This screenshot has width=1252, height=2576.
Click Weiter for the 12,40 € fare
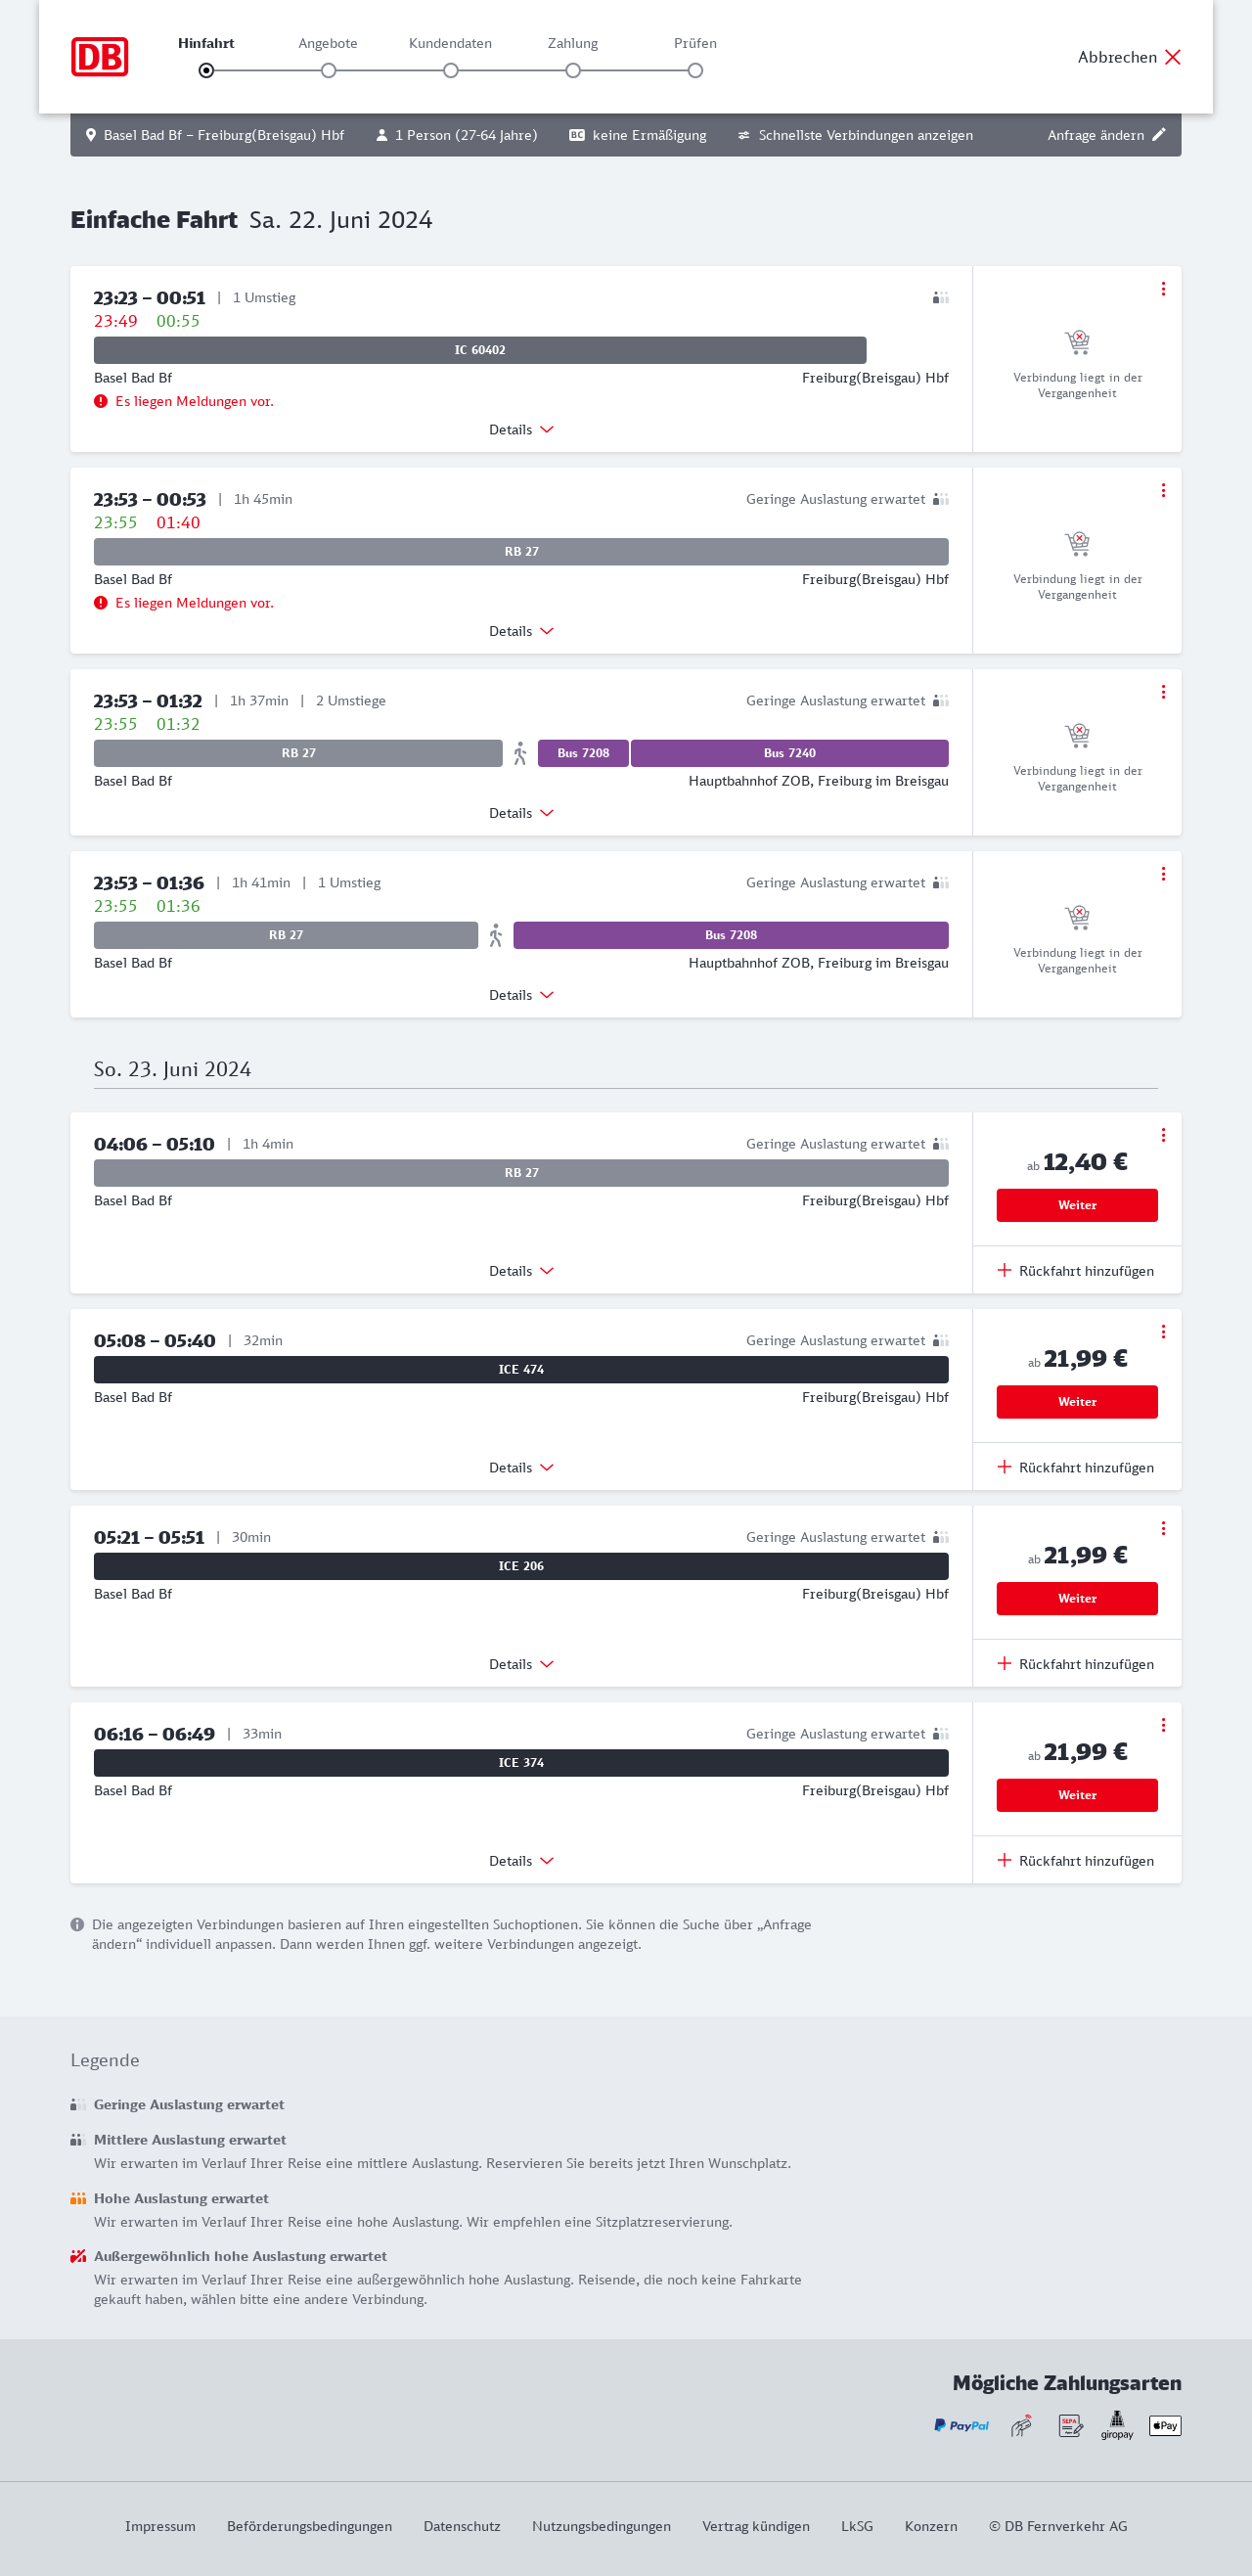point(1076,1205)
